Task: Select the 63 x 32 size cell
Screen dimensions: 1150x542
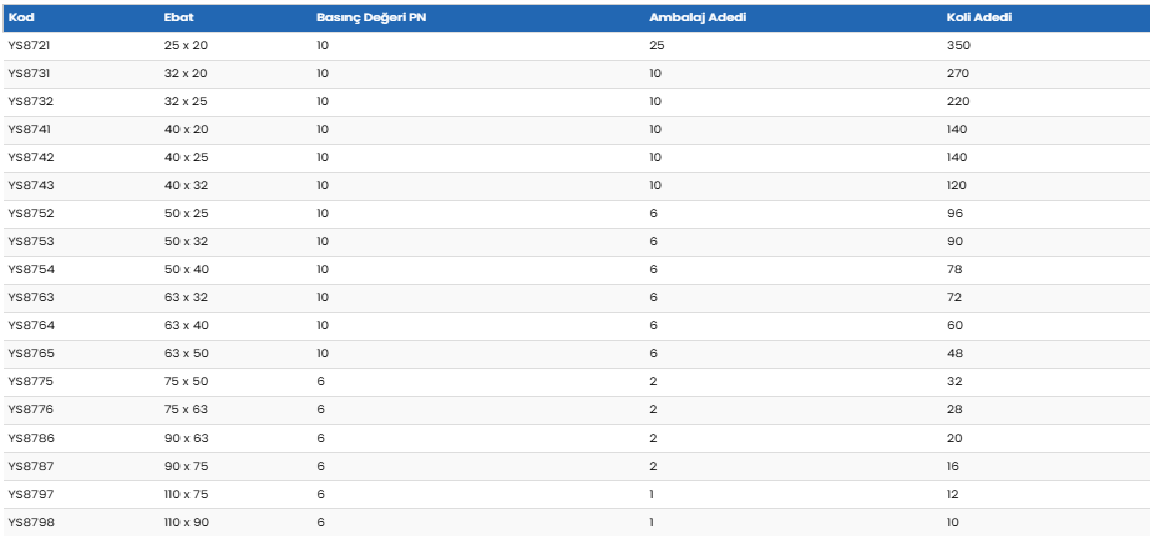Action: pos(185,297)
